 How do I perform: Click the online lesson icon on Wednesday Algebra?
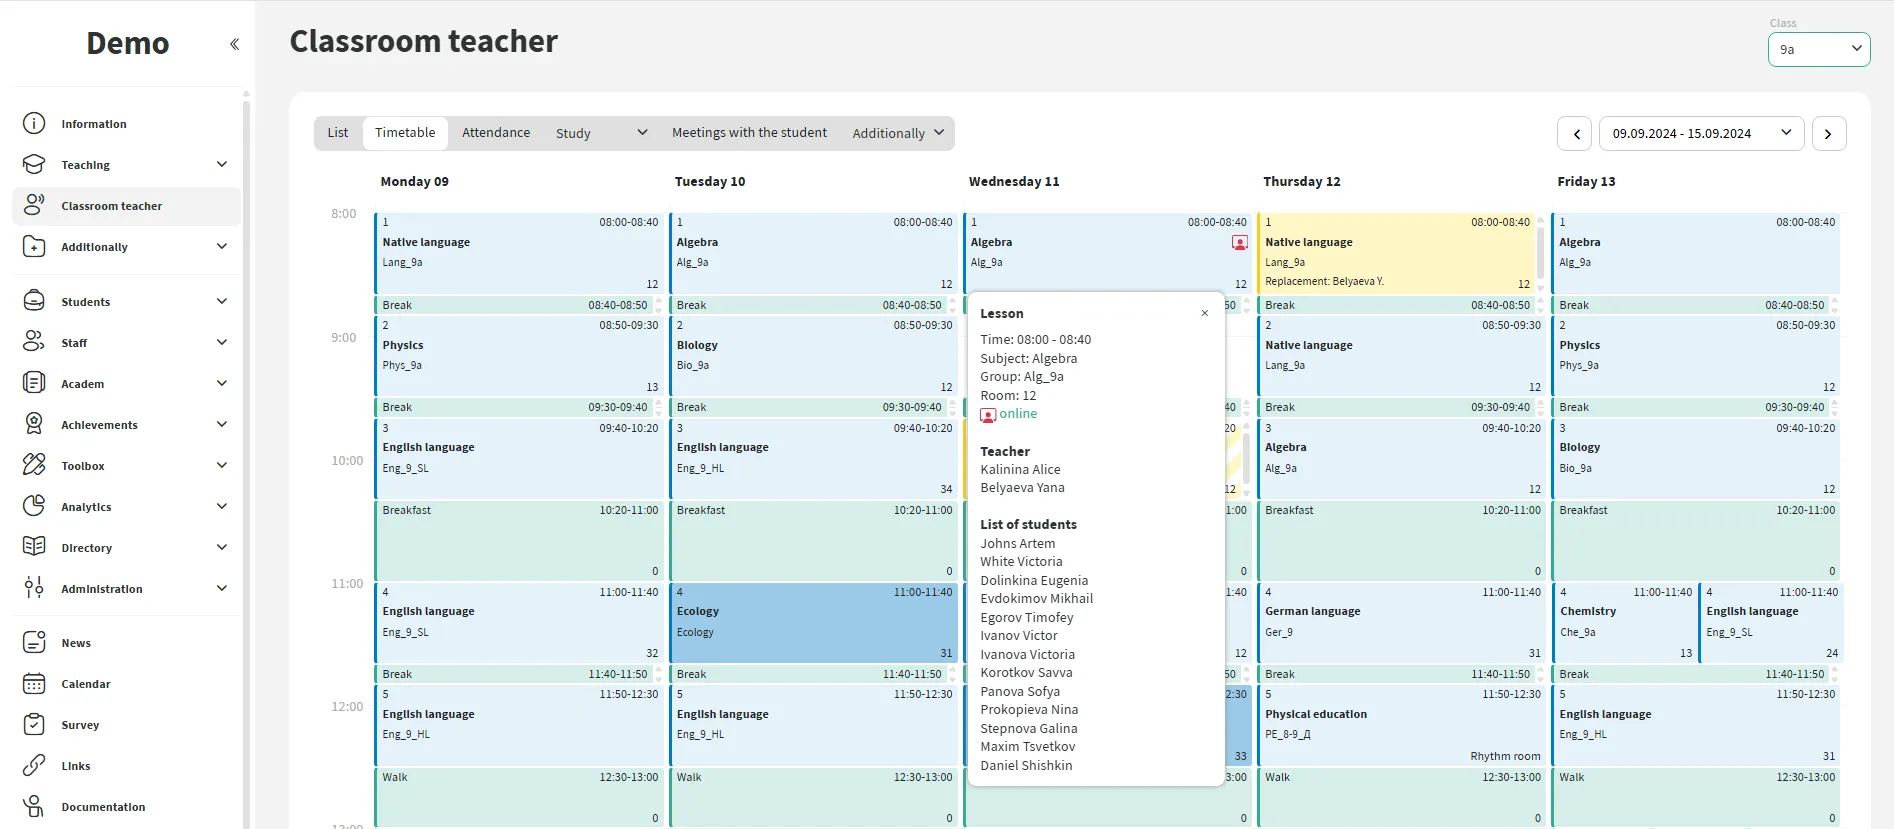(x=1239, y=243)
